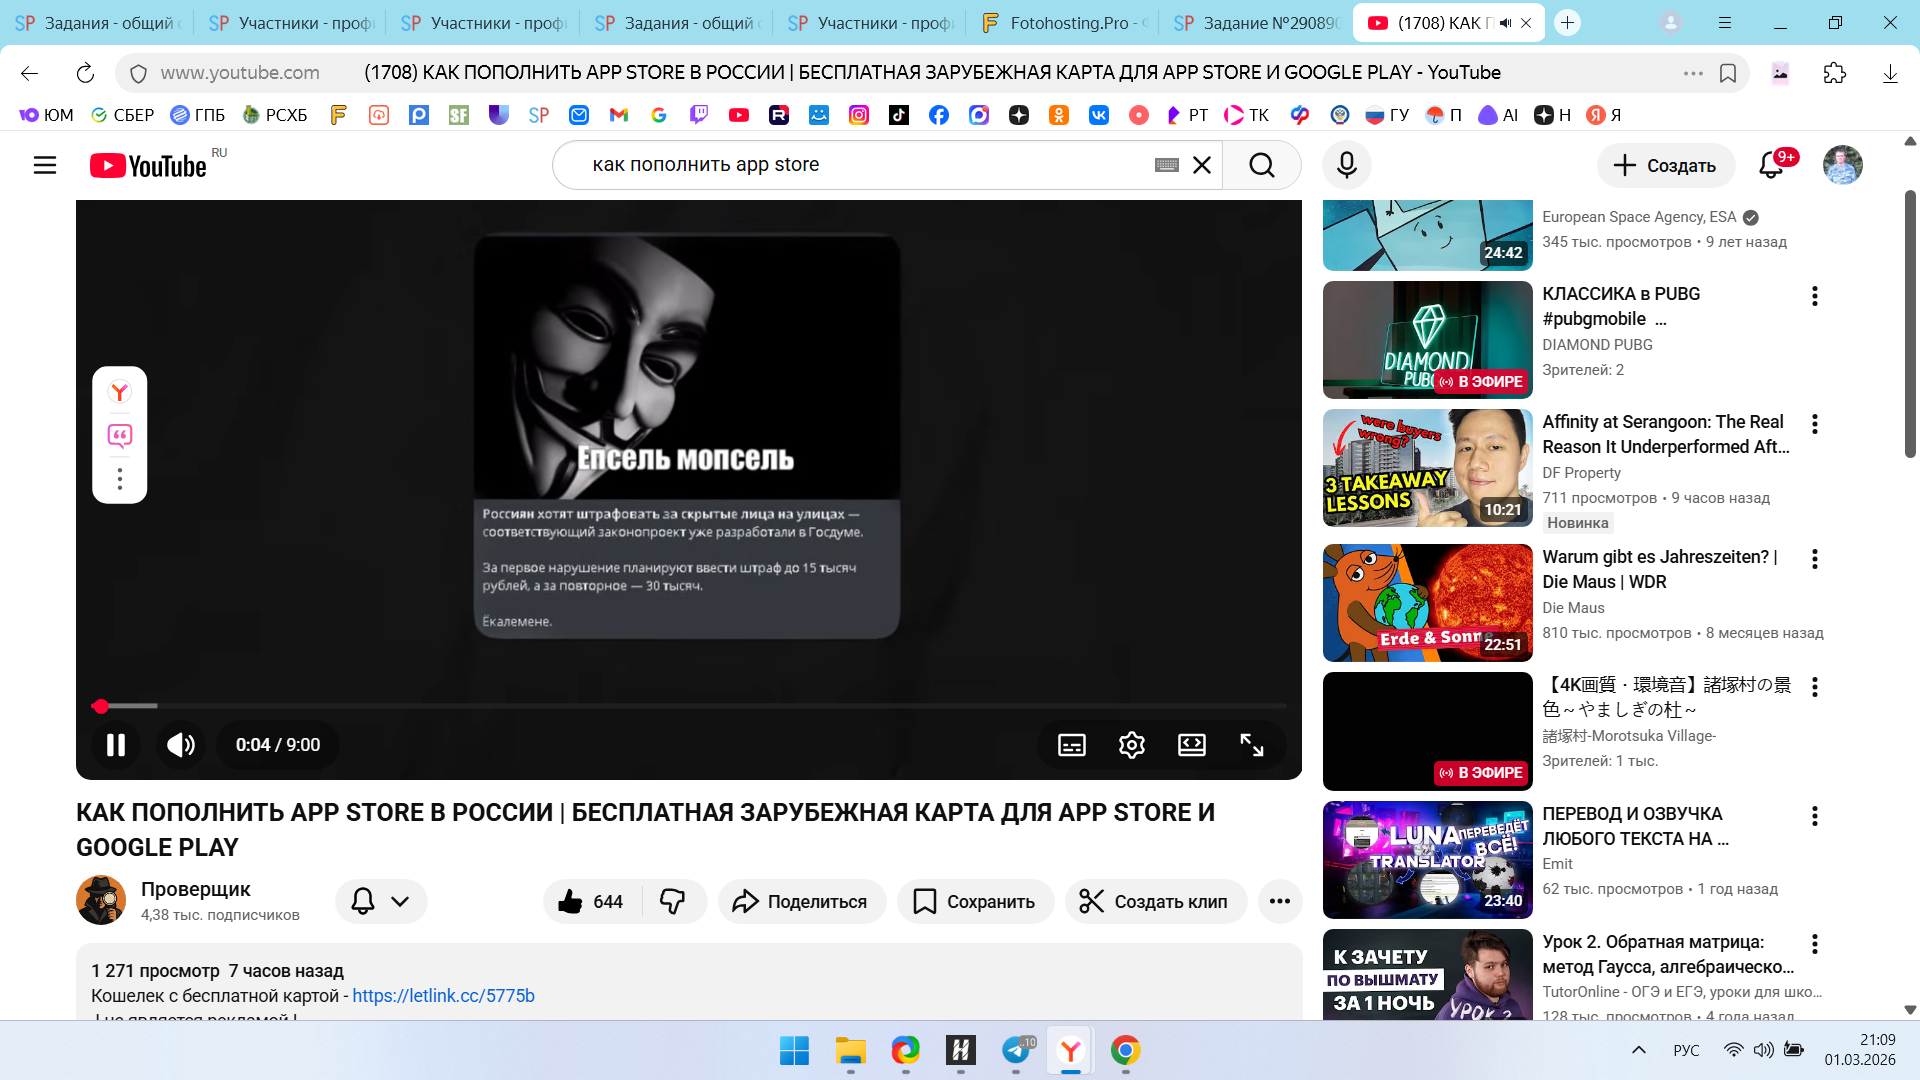Click the dislike thumbs-down icon

coord(673,902)
